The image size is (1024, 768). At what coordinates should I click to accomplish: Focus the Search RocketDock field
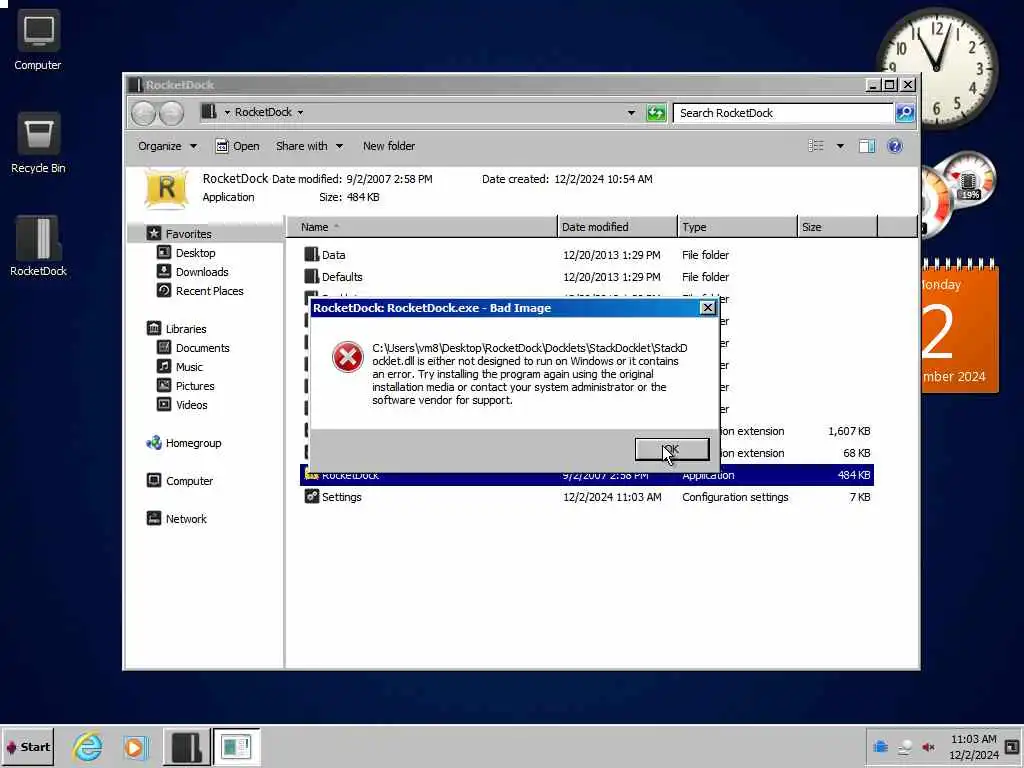[x=783, y=113]
